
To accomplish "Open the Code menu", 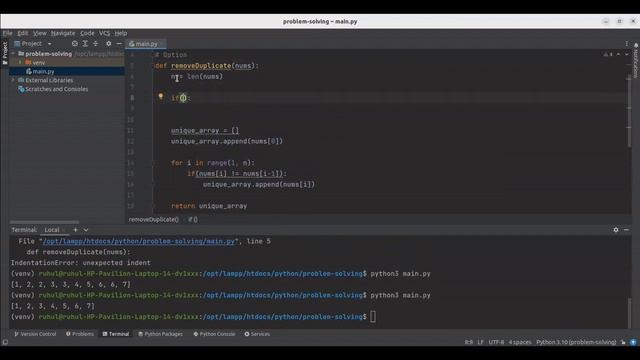I will click(87, 33).
